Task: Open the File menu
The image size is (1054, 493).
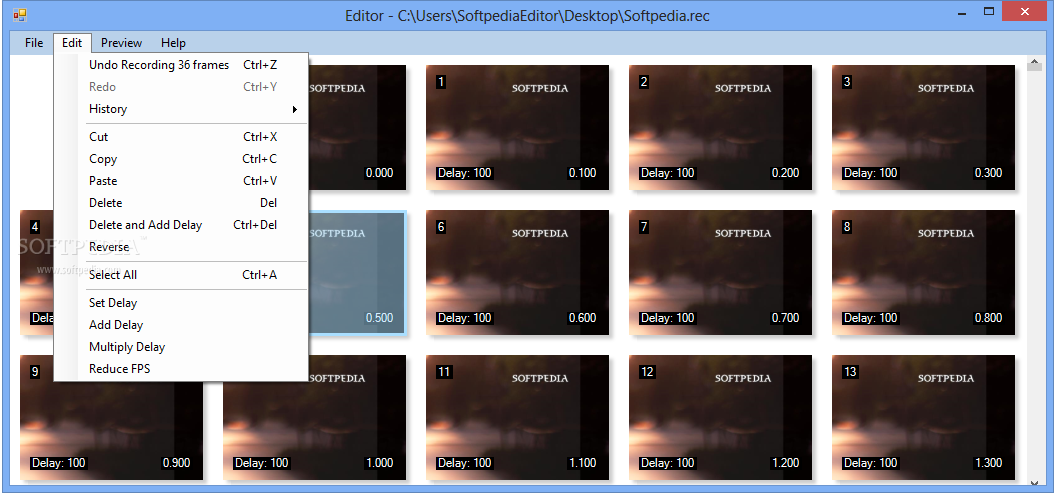Action: point(34,43)
